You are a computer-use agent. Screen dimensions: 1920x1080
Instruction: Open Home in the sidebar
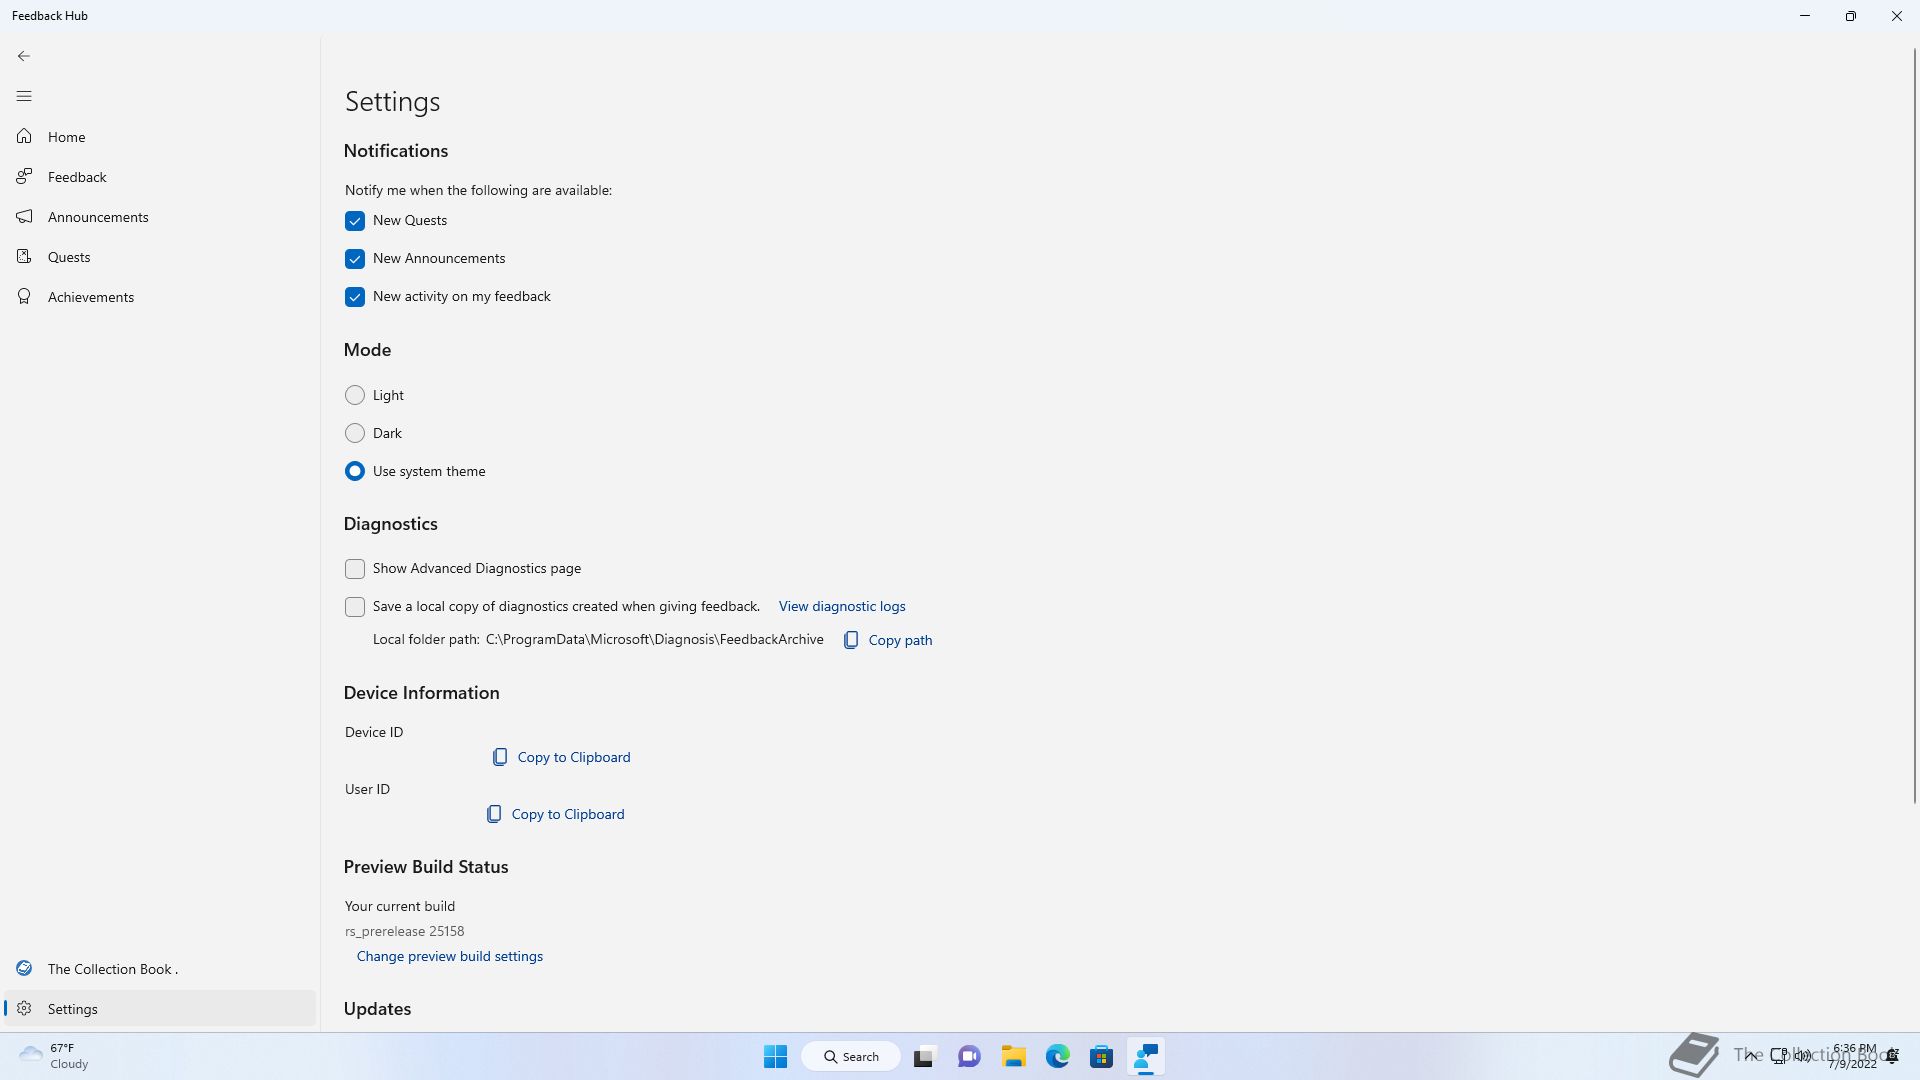tap(160, 137)
